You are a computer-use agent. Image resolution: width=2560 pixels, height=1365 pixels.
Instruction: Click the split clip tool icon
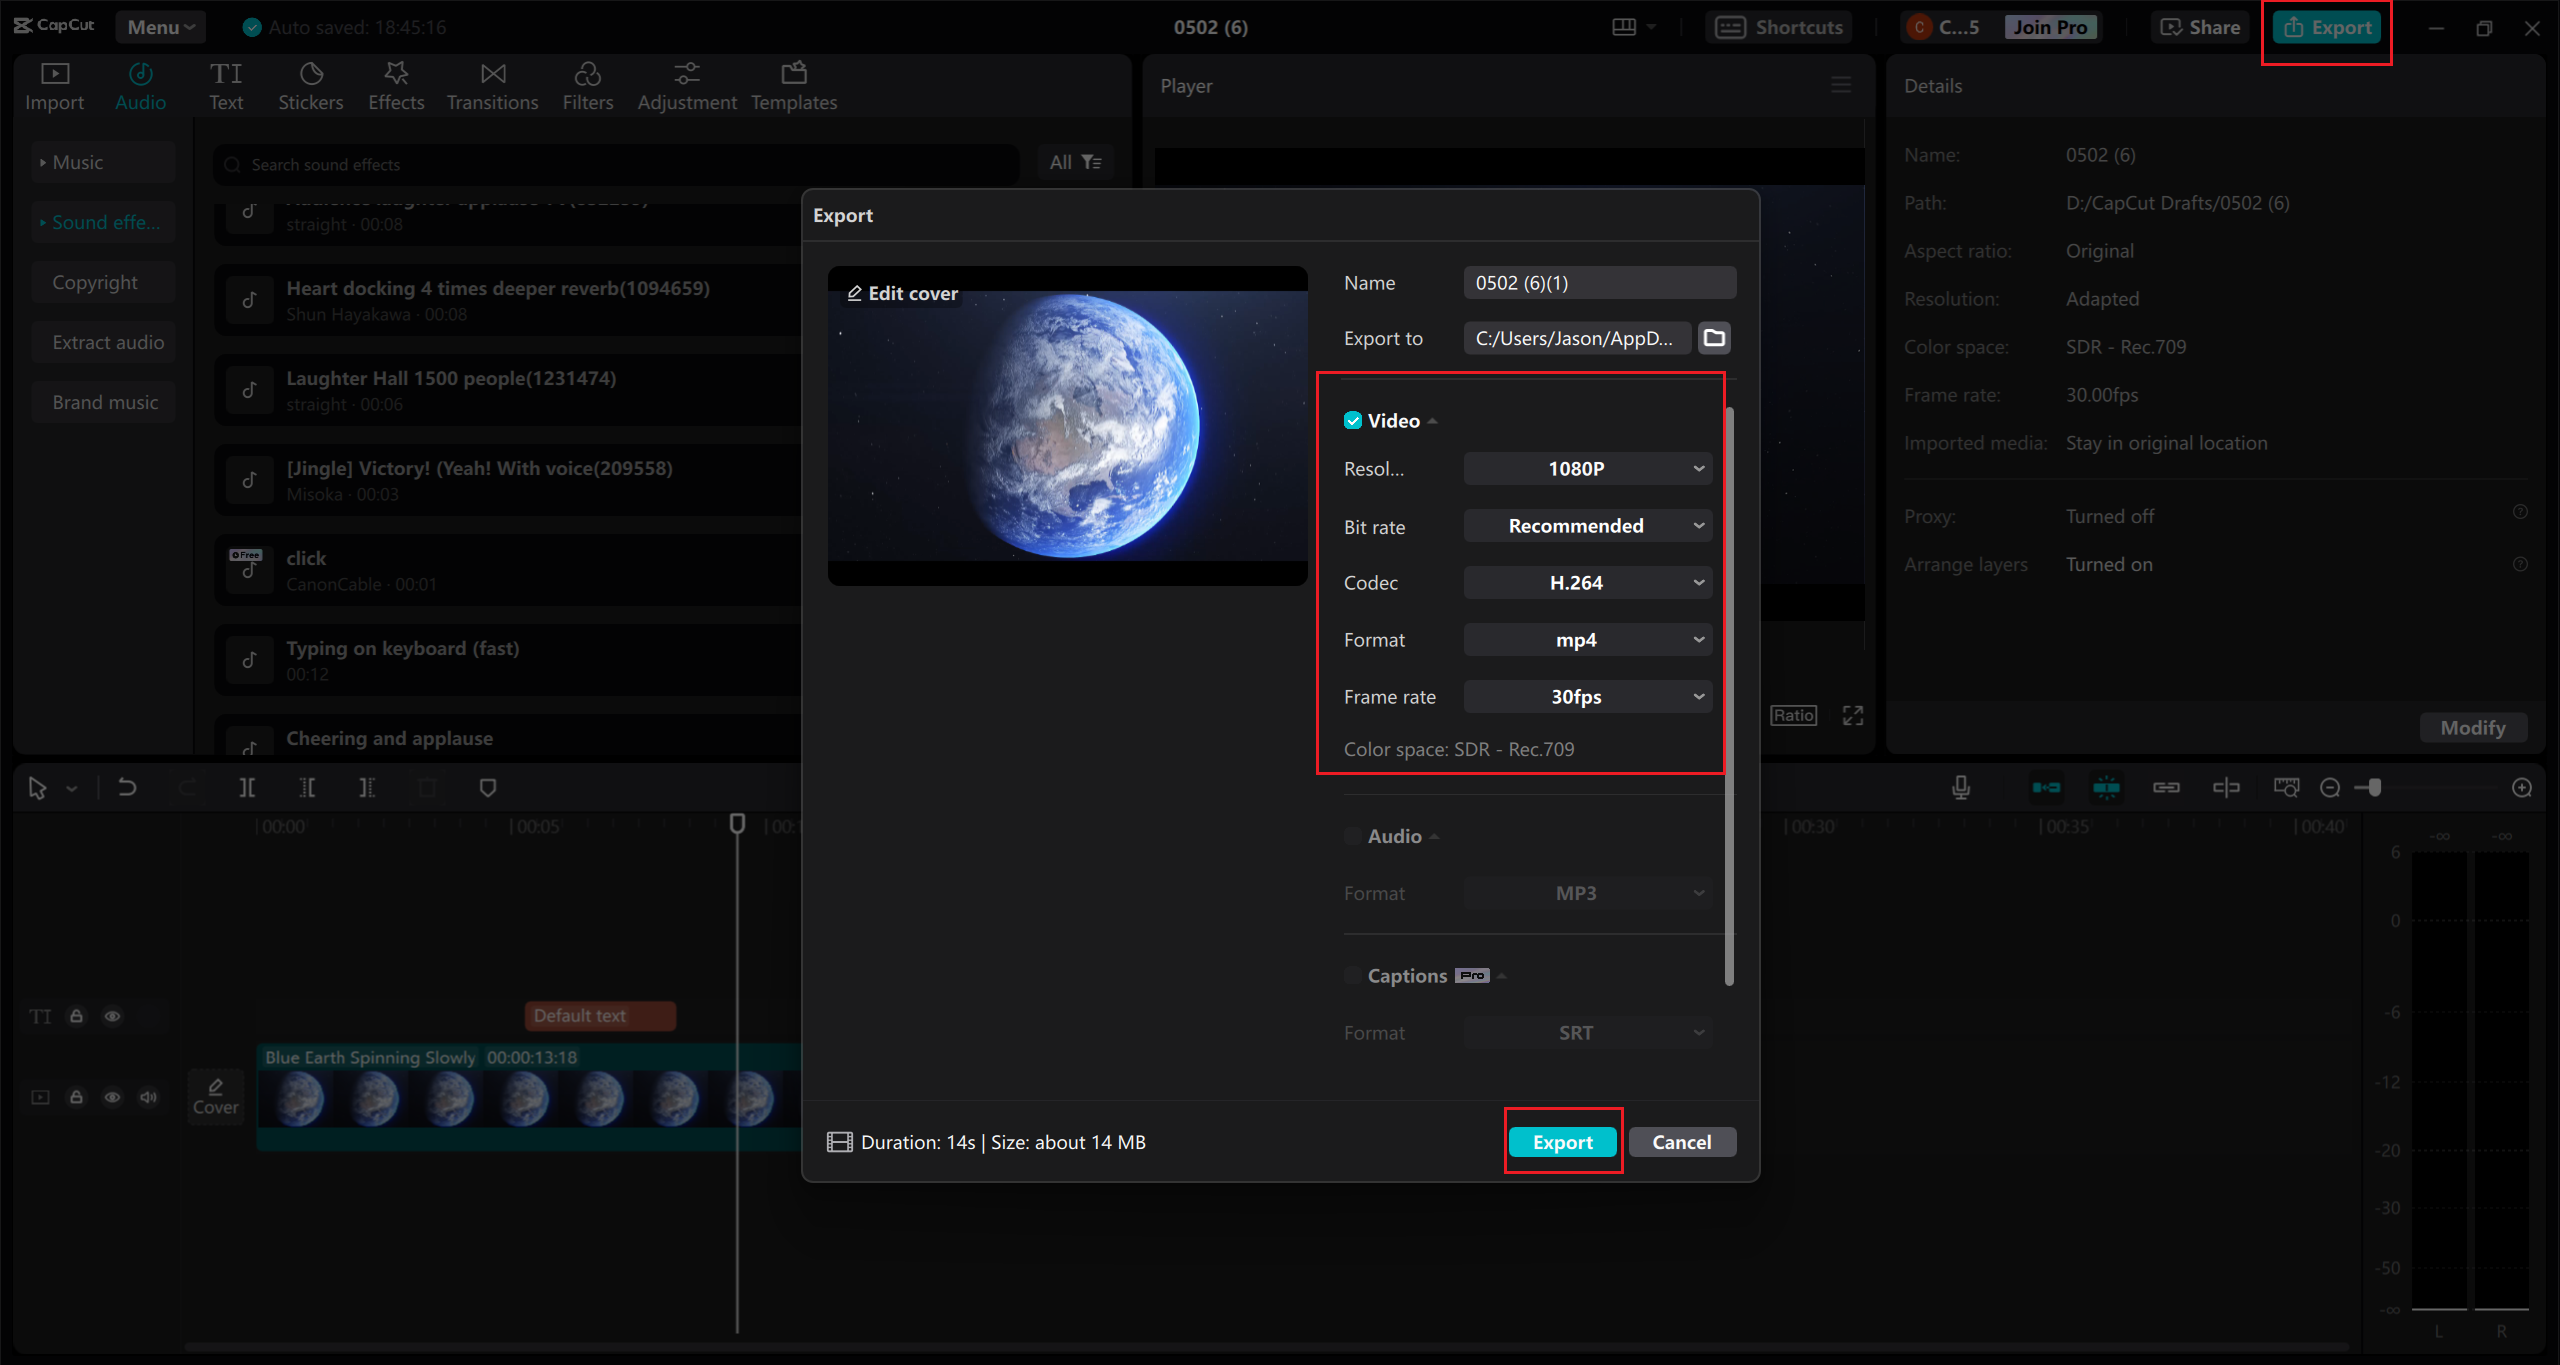pos(247,788)
